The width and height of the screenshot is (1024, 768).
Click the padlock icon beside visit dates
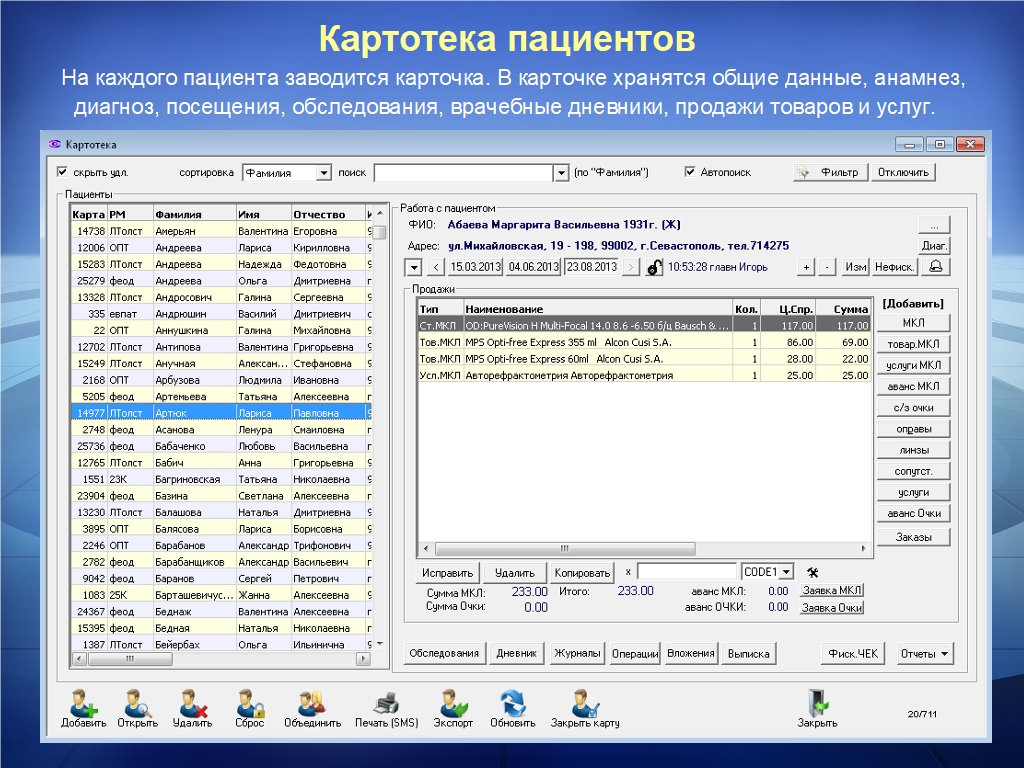[x=654, y=267]
